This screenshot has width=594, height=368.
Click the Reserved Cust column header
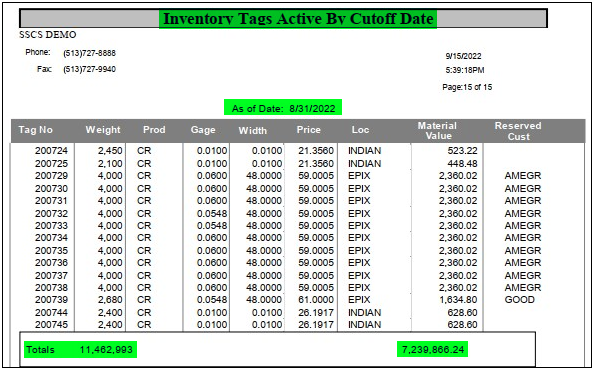coord(518,131)
